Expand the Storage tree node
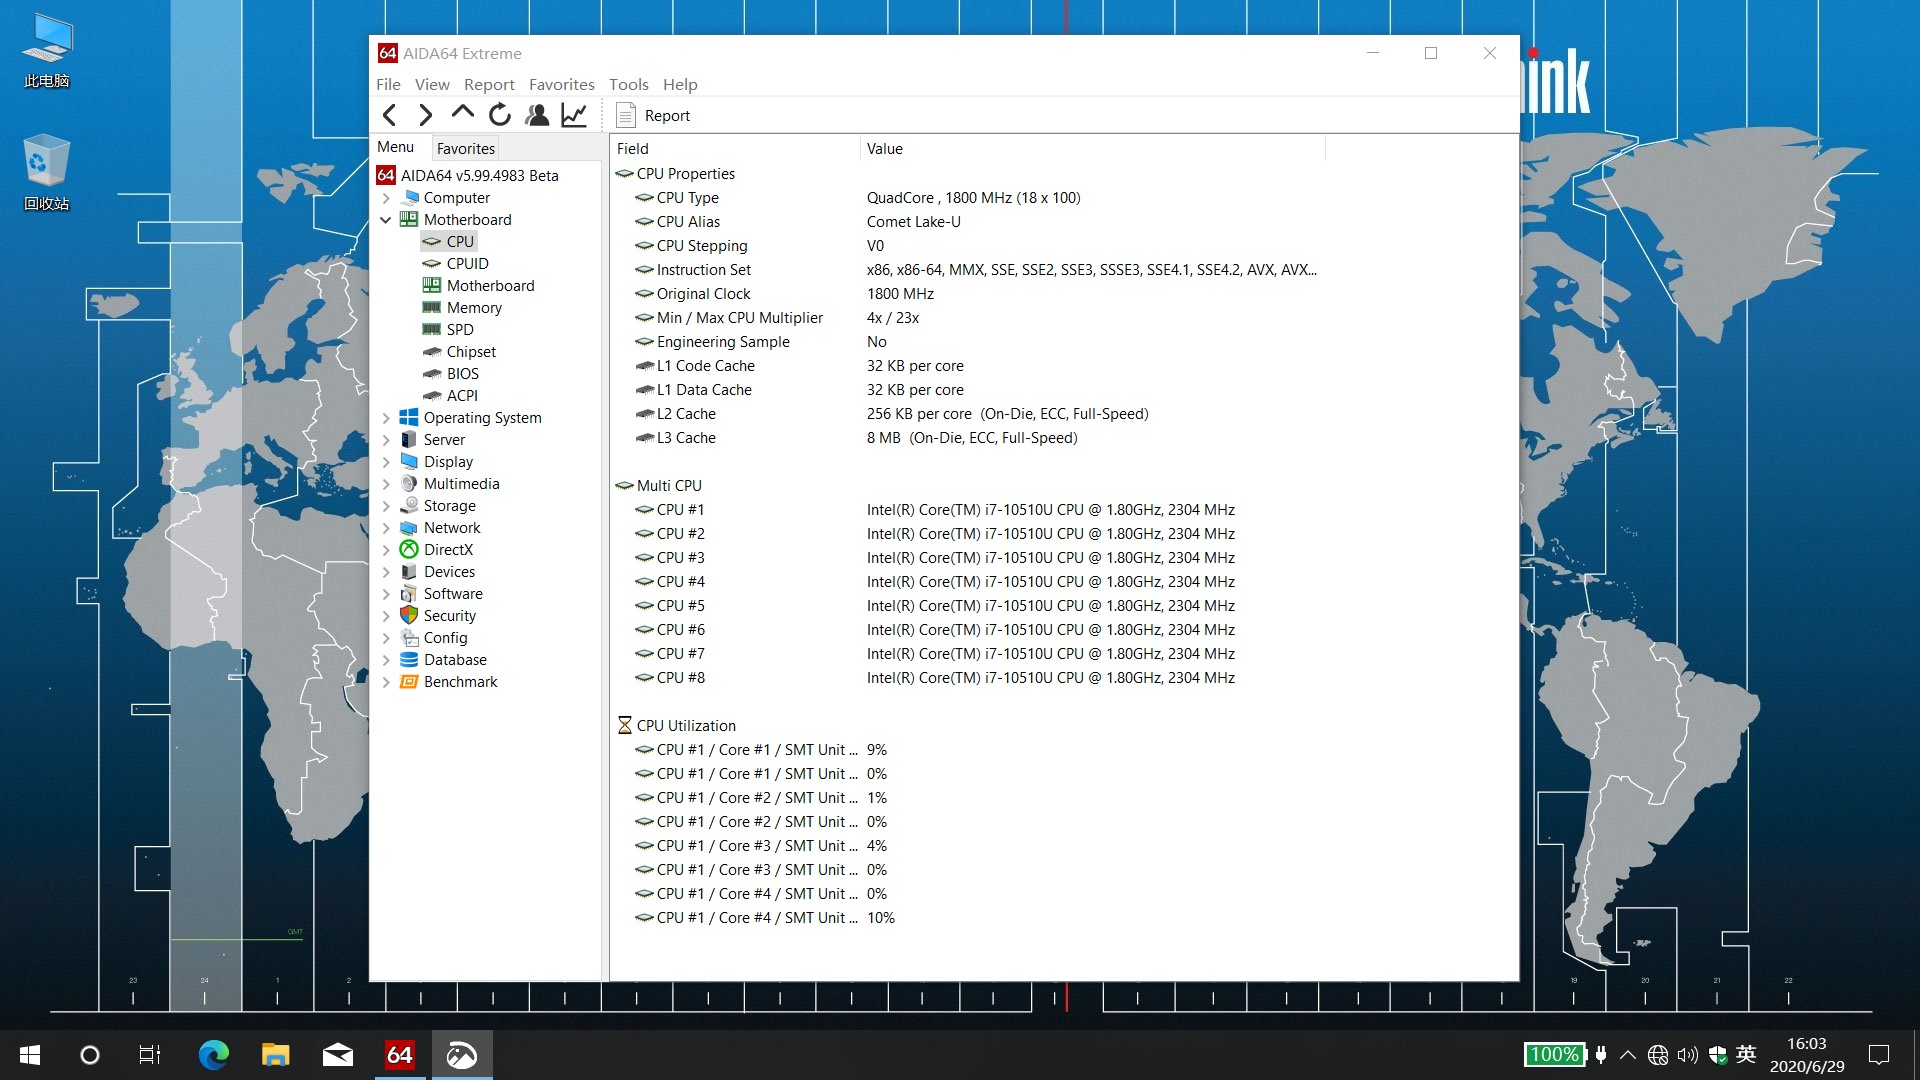This screenshot has width=1920, height=1080. (x=386, y=506)
